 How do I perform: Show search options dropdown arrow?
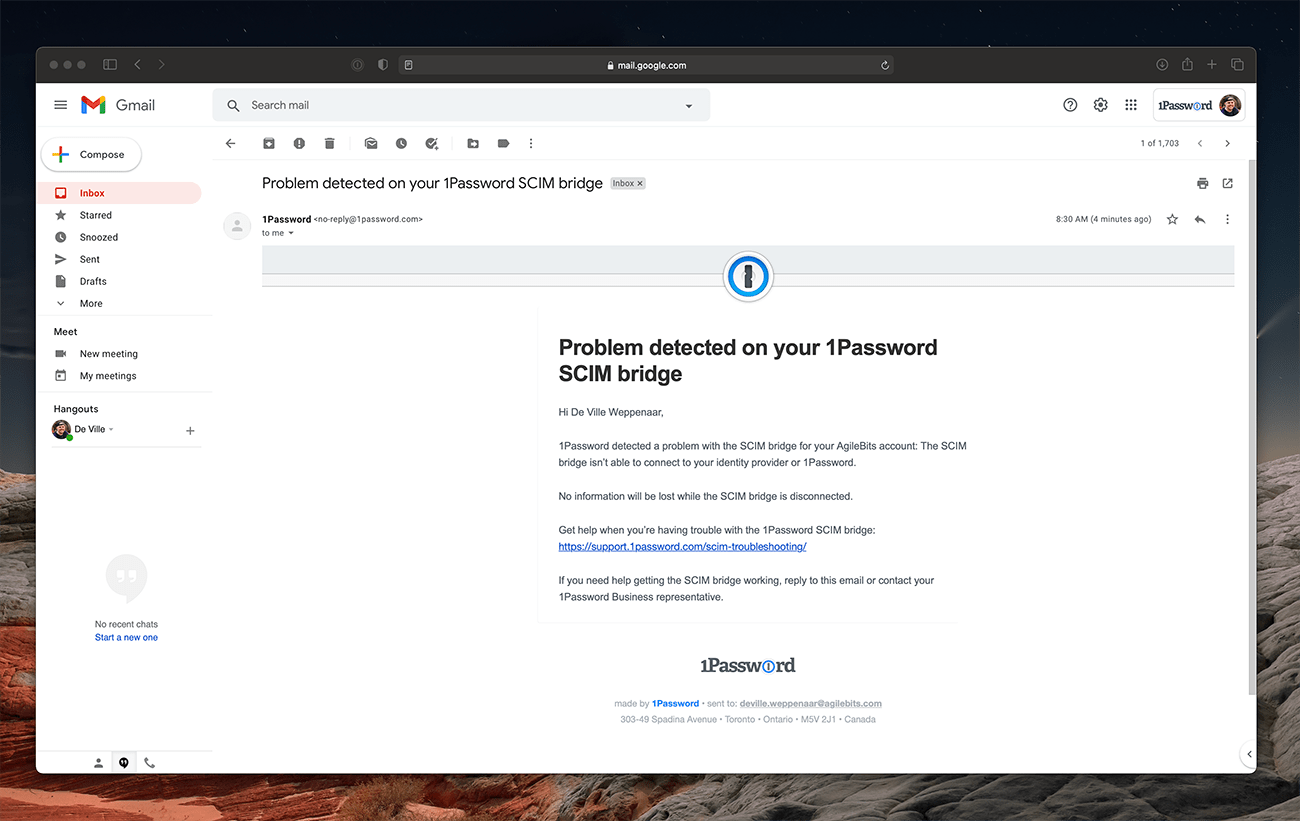coord(689,106)
